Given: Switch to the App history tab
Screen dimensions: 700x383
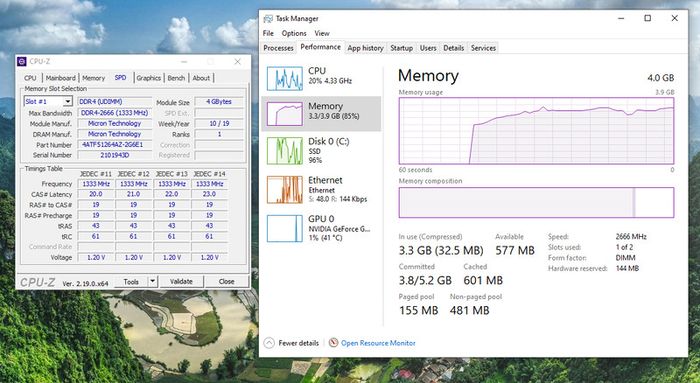Looking at the screenshot, I should click(x=365, y=48).
